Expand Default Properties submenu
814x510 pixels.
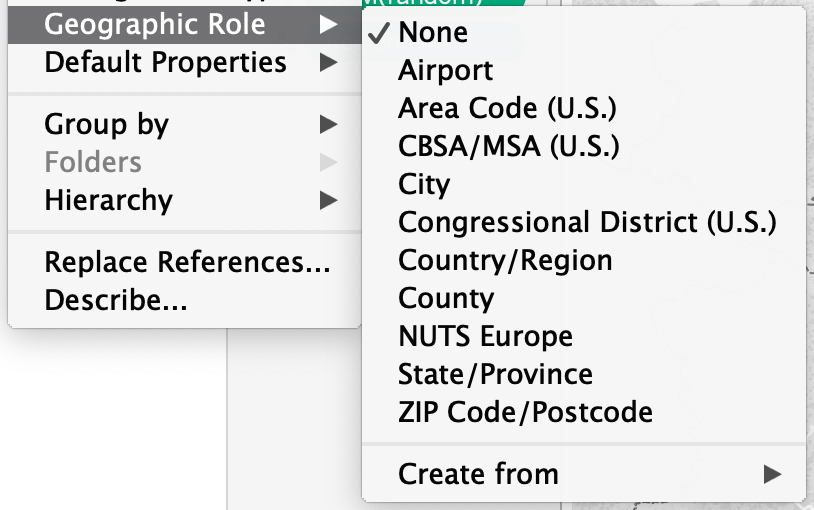[165, 62]
